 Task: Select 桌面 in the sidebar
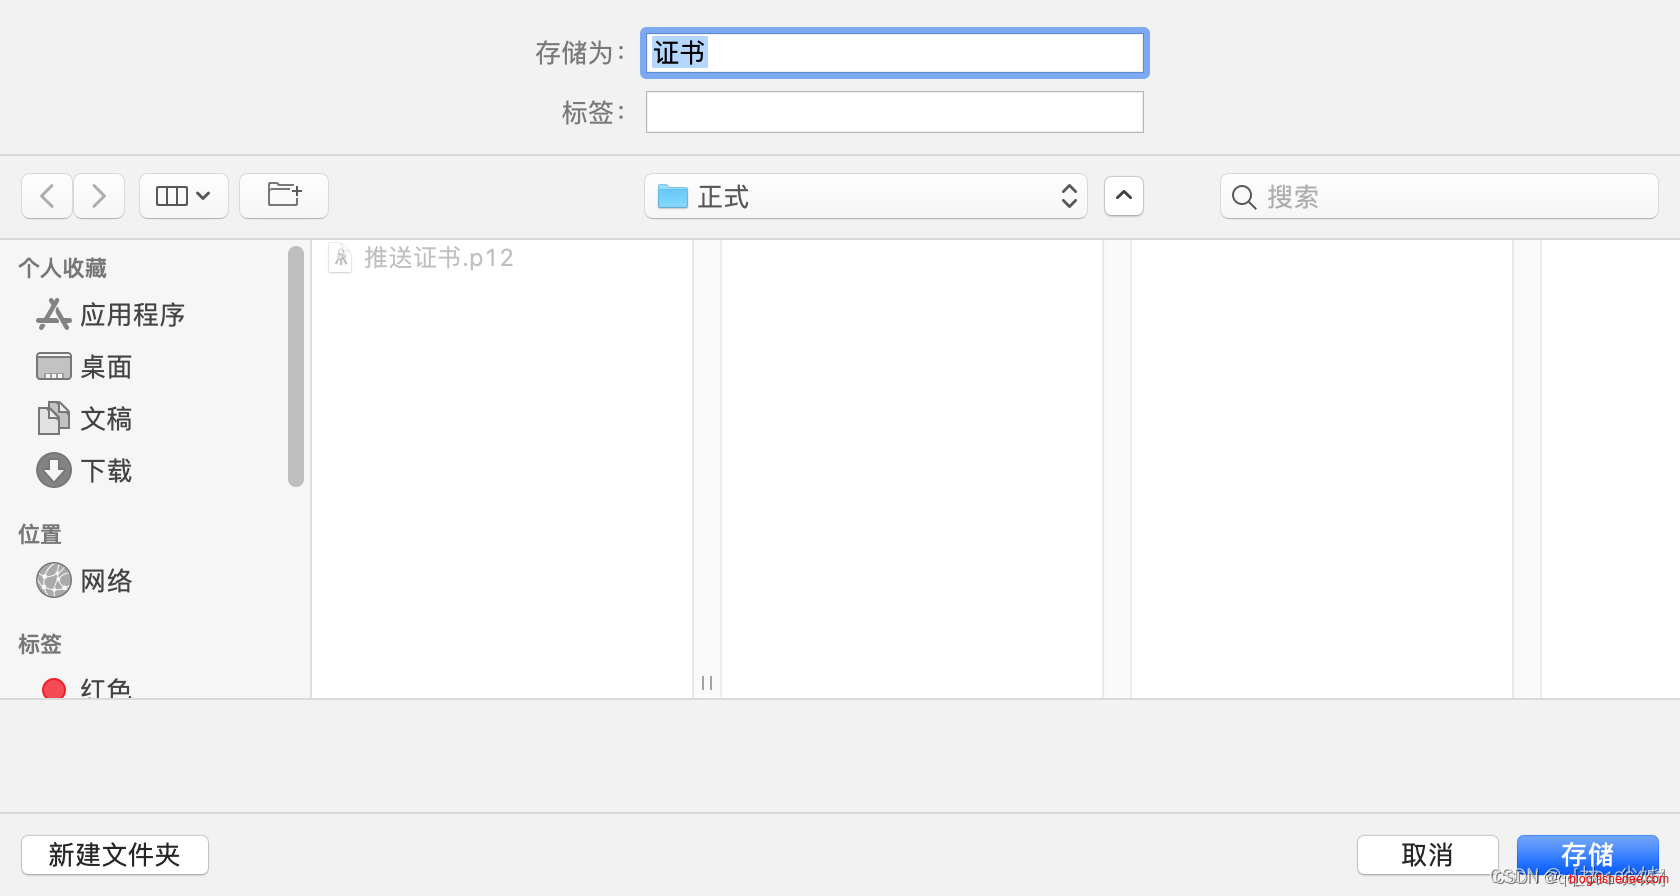(x=106, y=367)
